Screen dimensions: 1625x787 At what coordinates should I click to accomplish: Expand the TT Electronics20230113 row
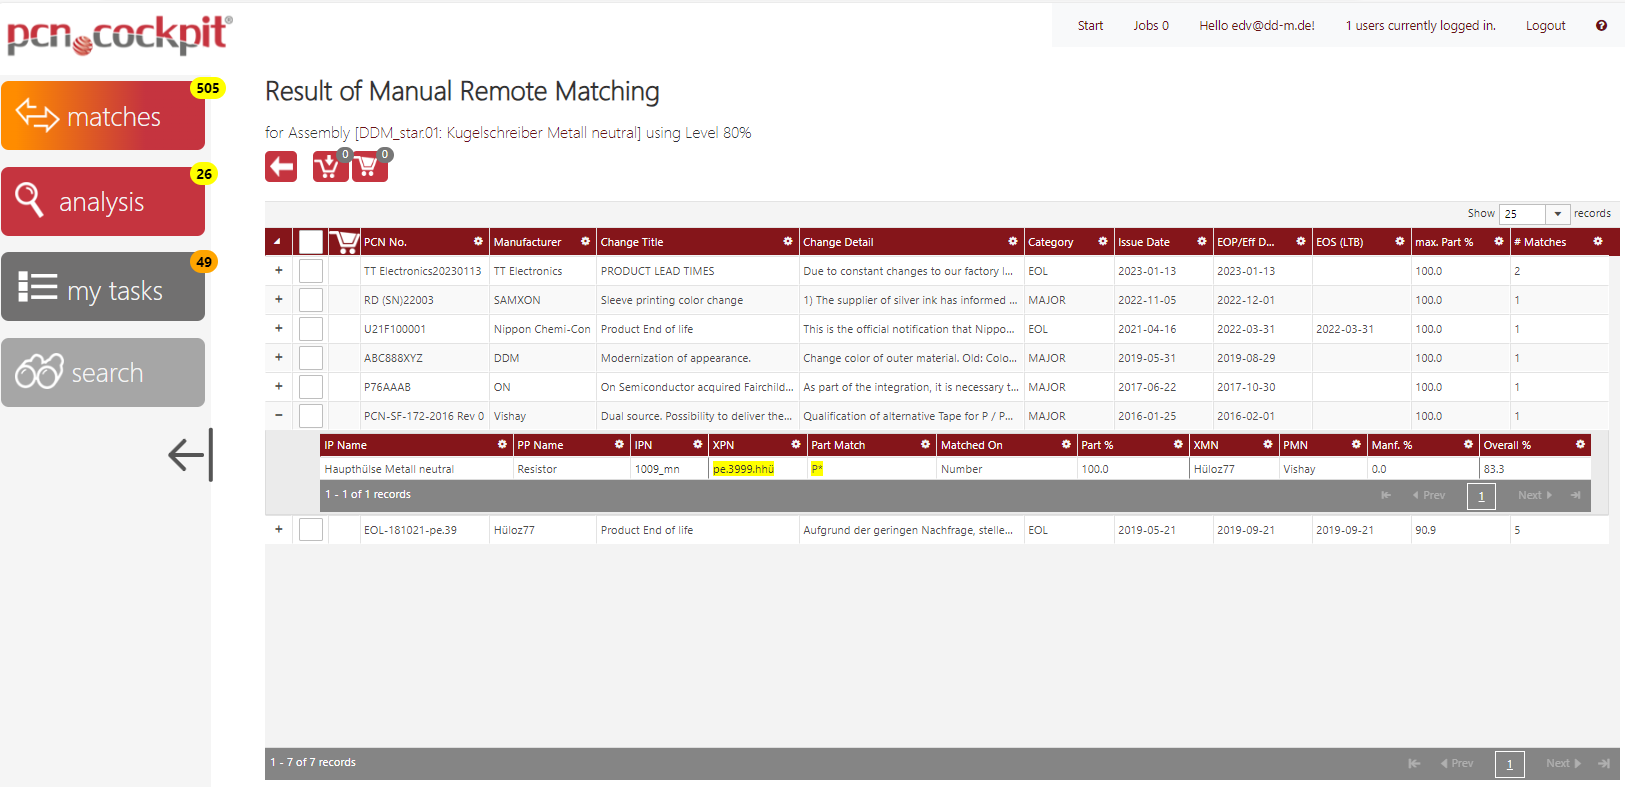point(279,270)
